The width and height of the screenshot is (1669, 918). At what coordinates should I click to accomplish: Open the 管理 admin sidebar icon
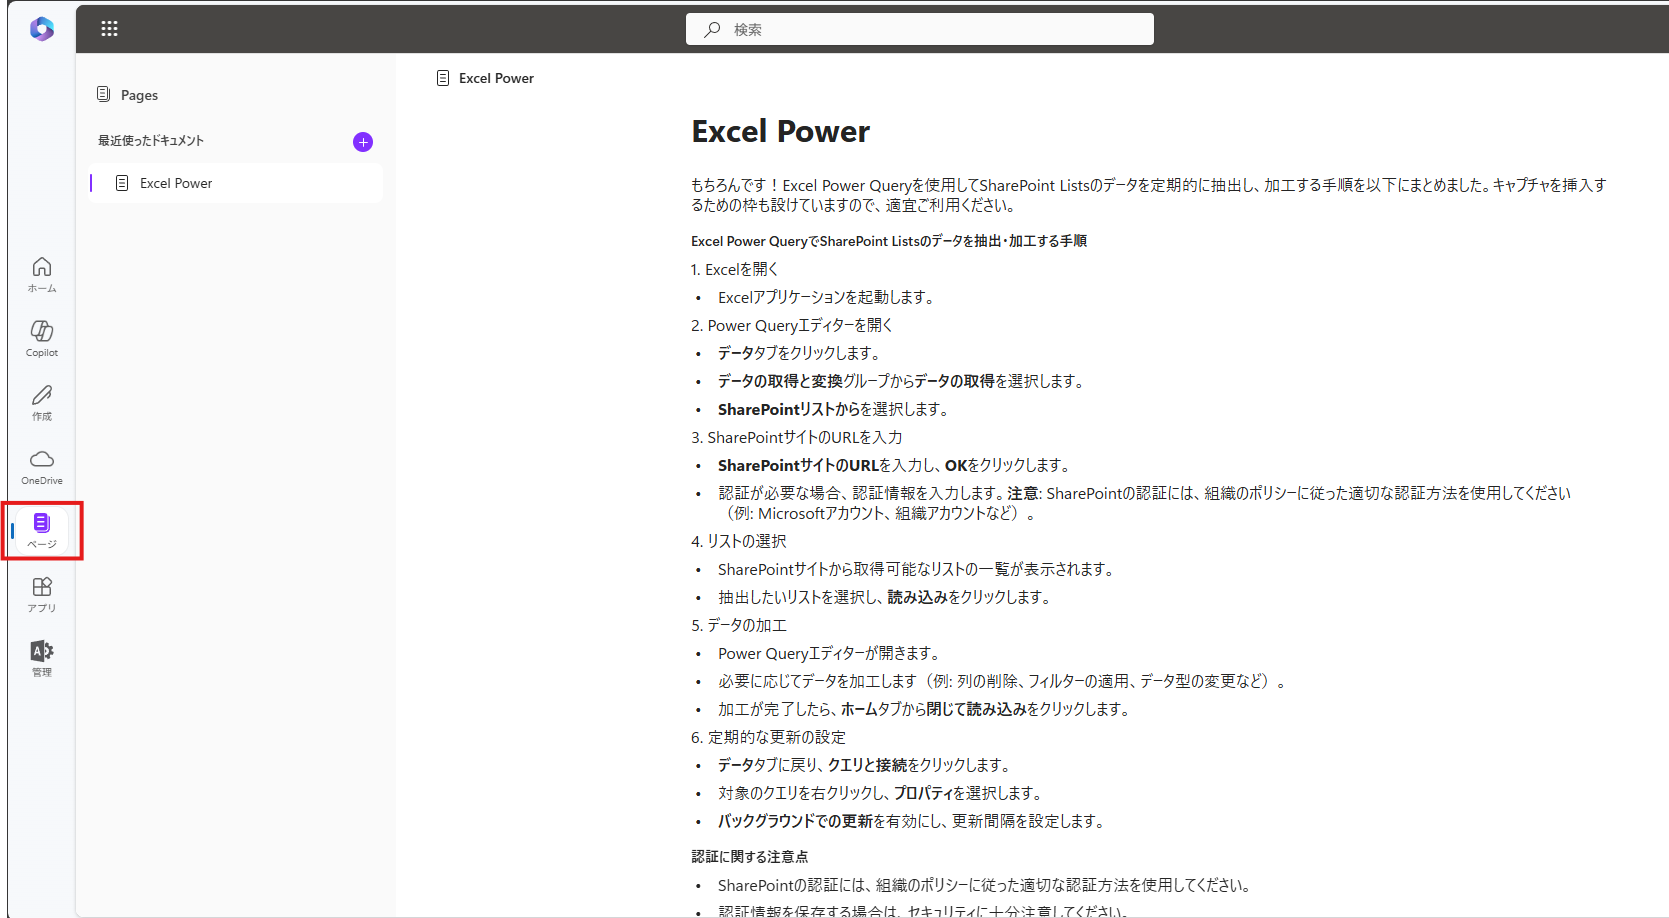[41, 658]
